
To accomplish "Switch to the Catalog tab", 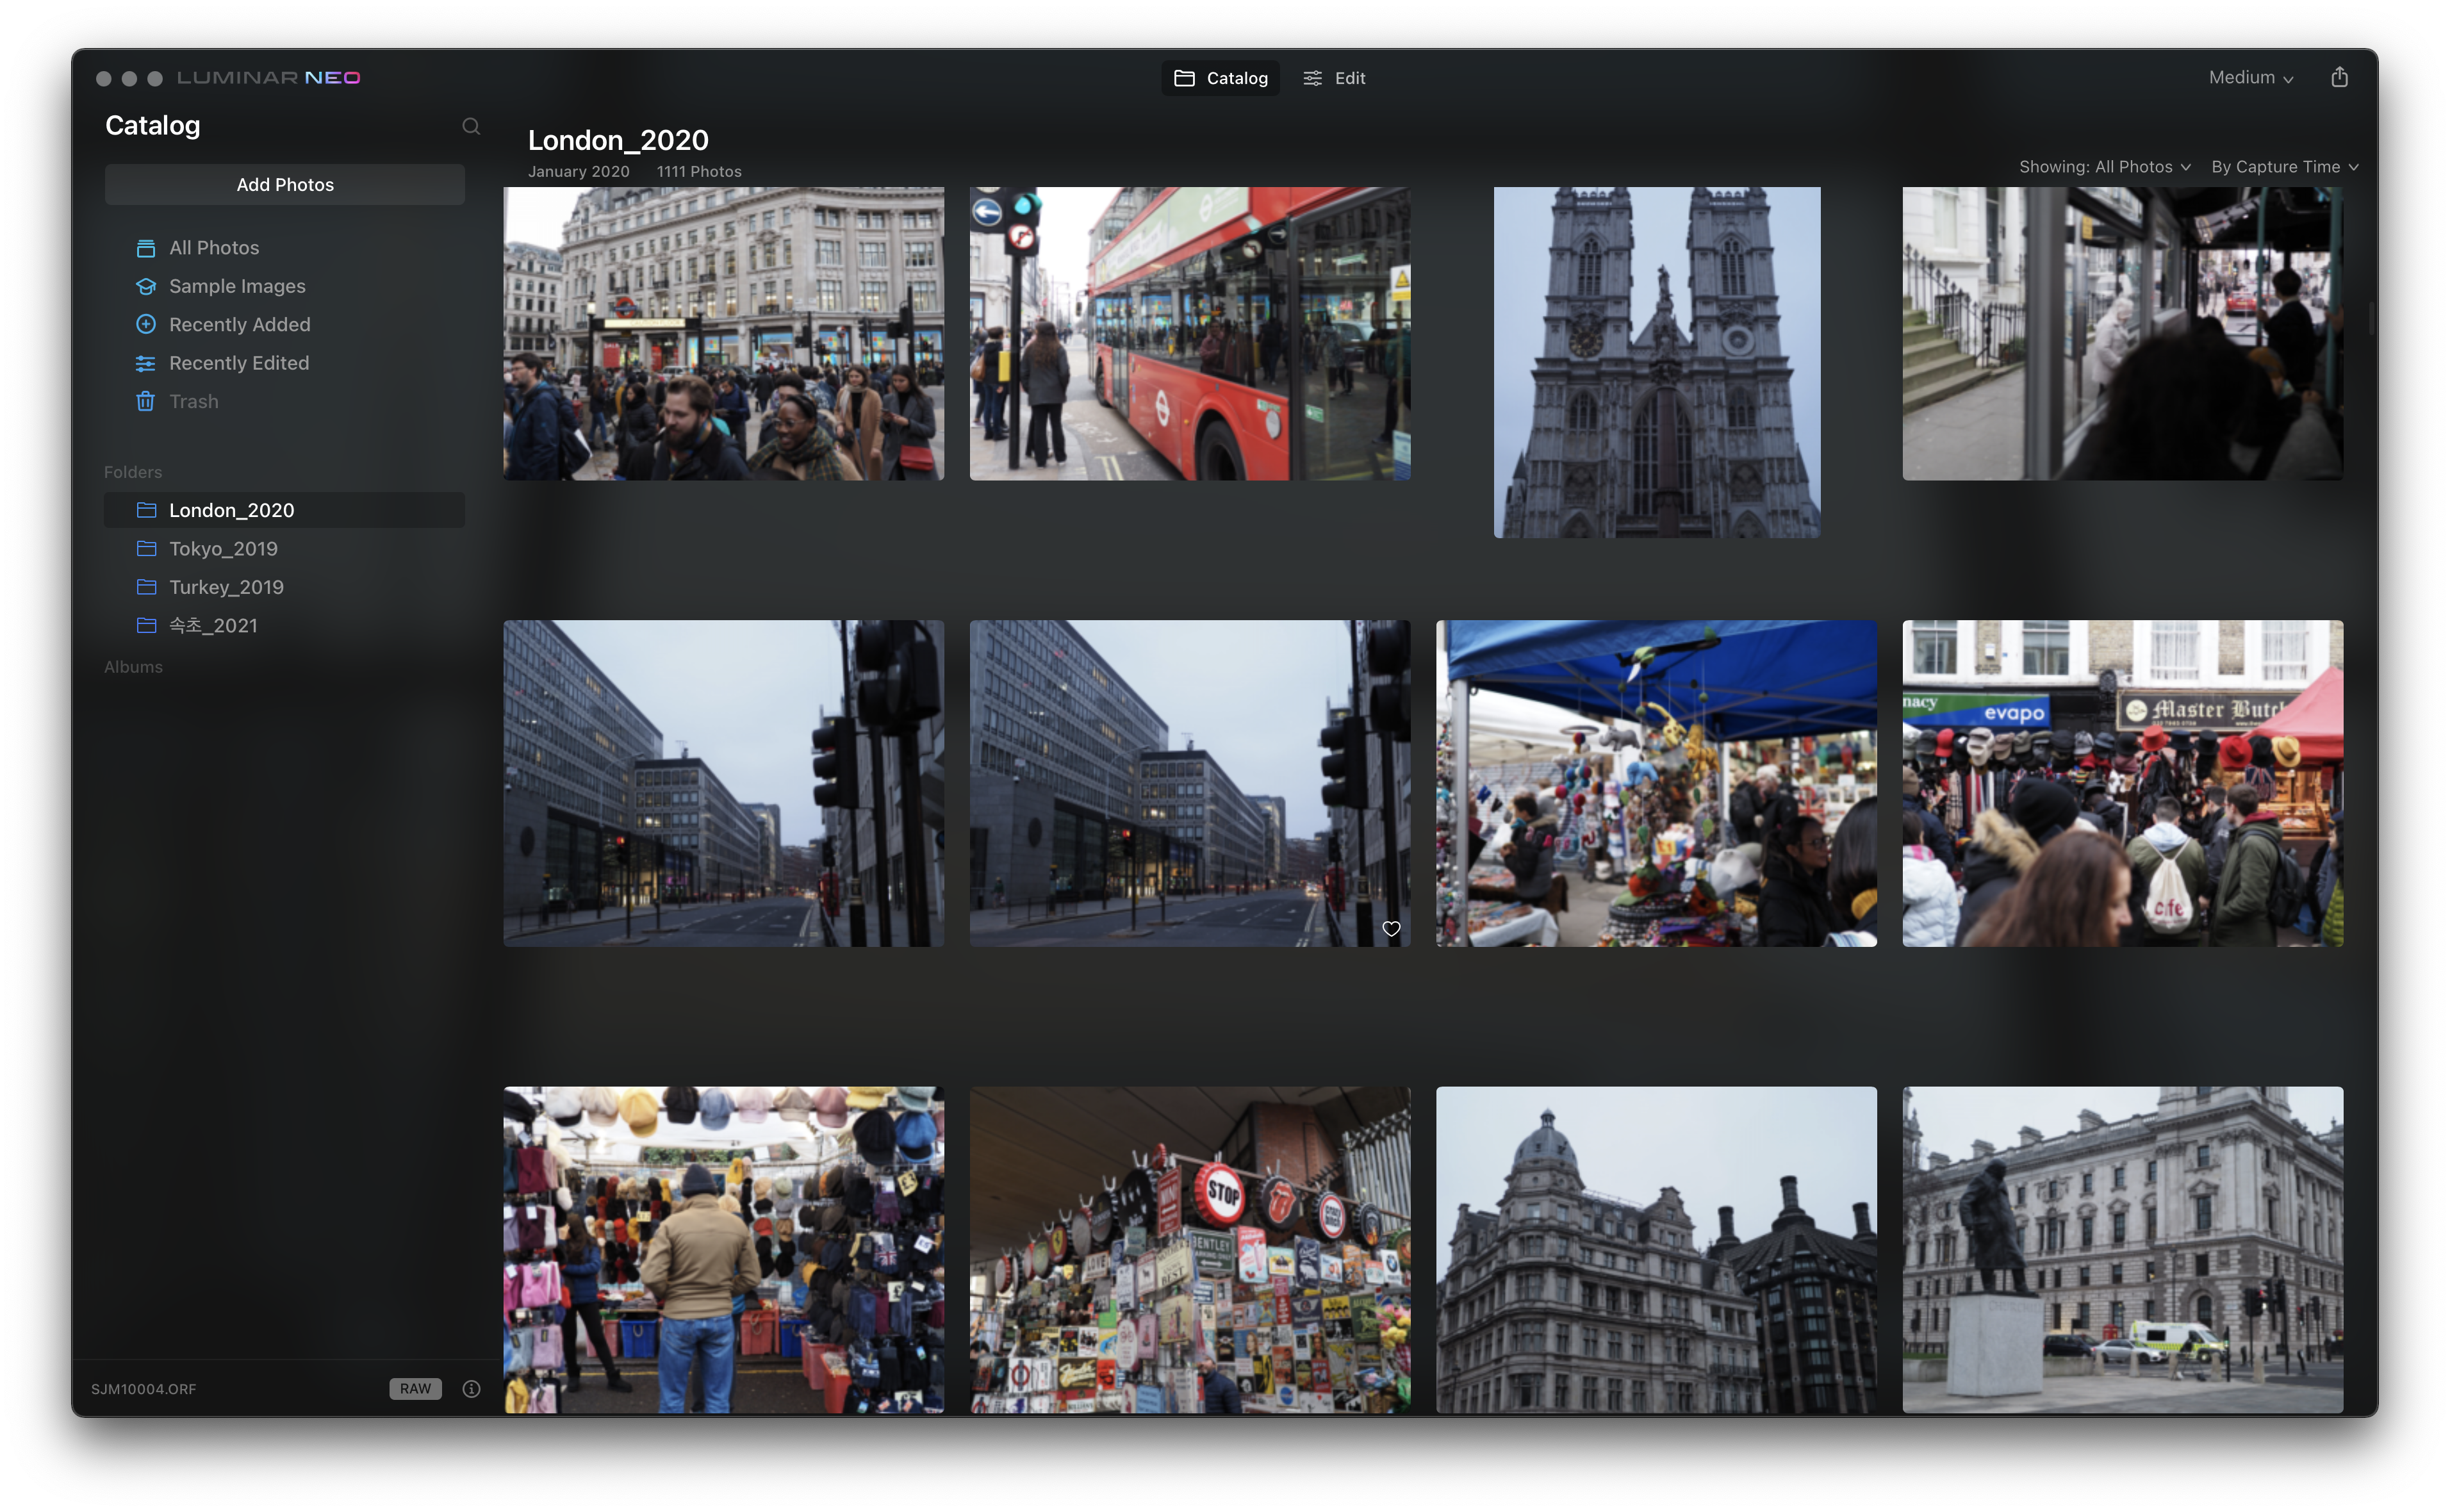I will click(x=1220, y=78).
